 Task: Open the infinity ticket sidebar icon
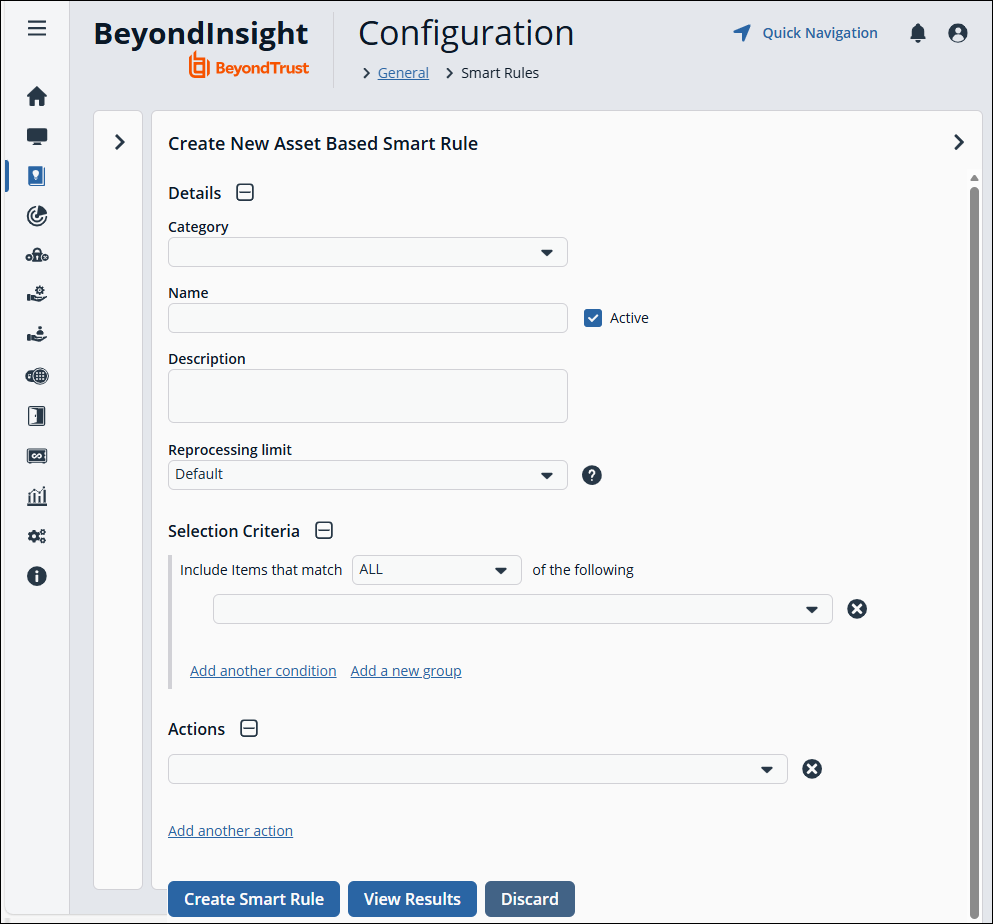pos(37,456)
